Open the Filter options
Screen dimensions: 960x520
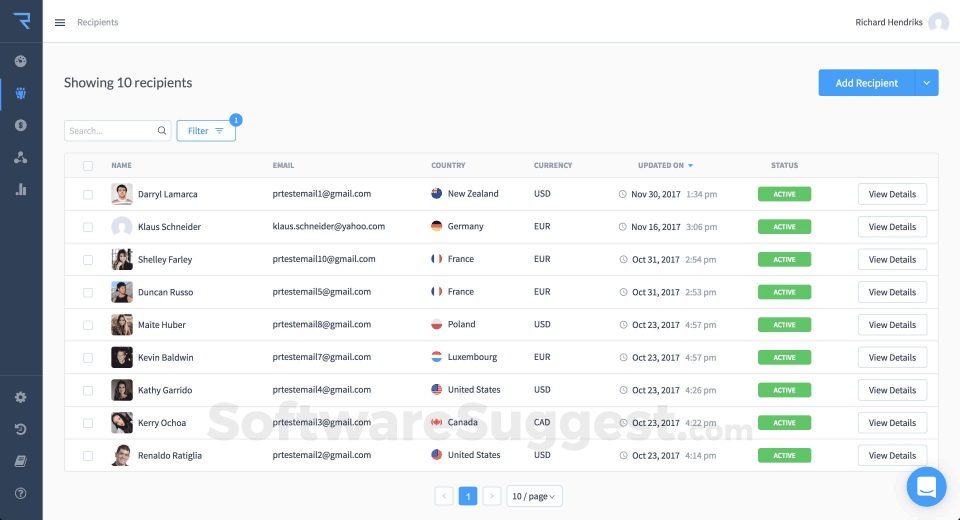(206, 130)
